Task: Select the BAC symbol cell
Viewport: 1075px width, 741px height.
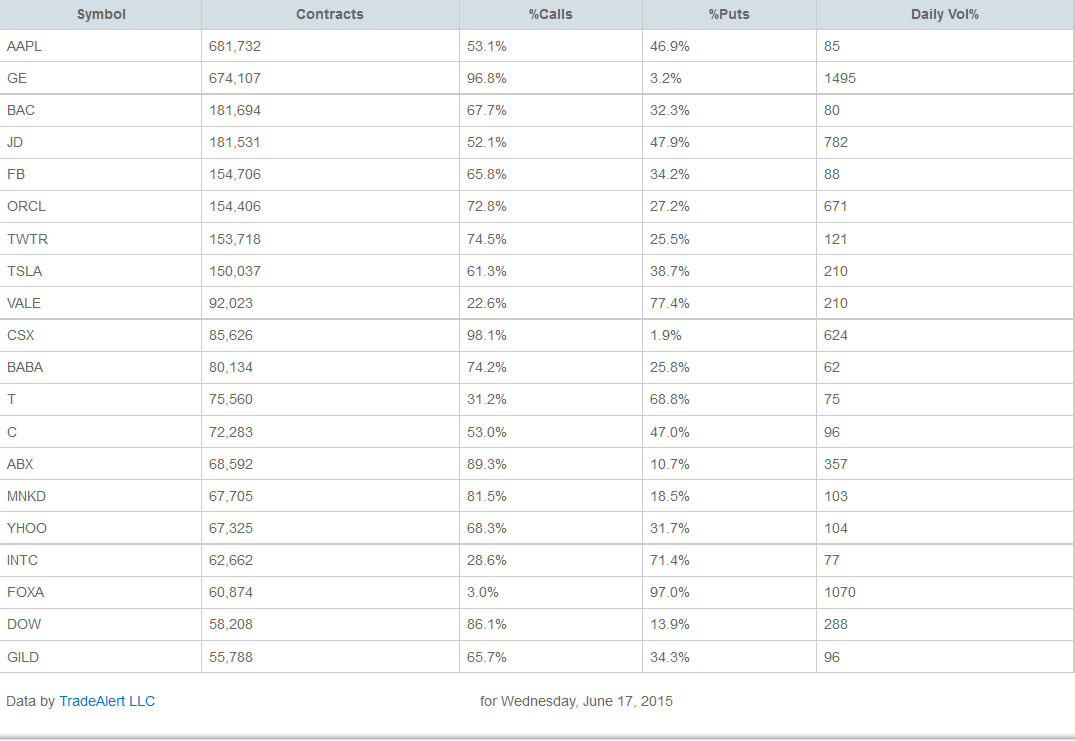Action: pos(21,110)
